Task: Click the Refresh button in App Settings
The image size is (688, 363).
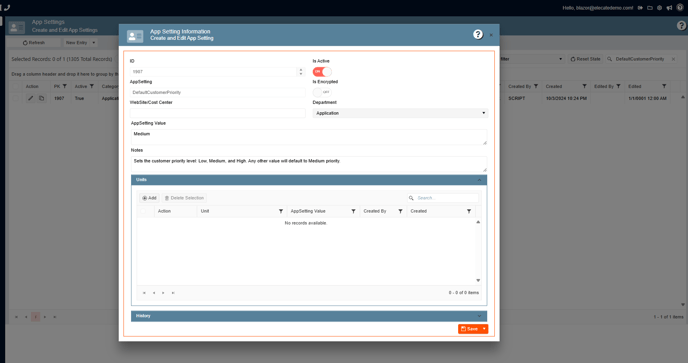Action: [x=34, y=43]
